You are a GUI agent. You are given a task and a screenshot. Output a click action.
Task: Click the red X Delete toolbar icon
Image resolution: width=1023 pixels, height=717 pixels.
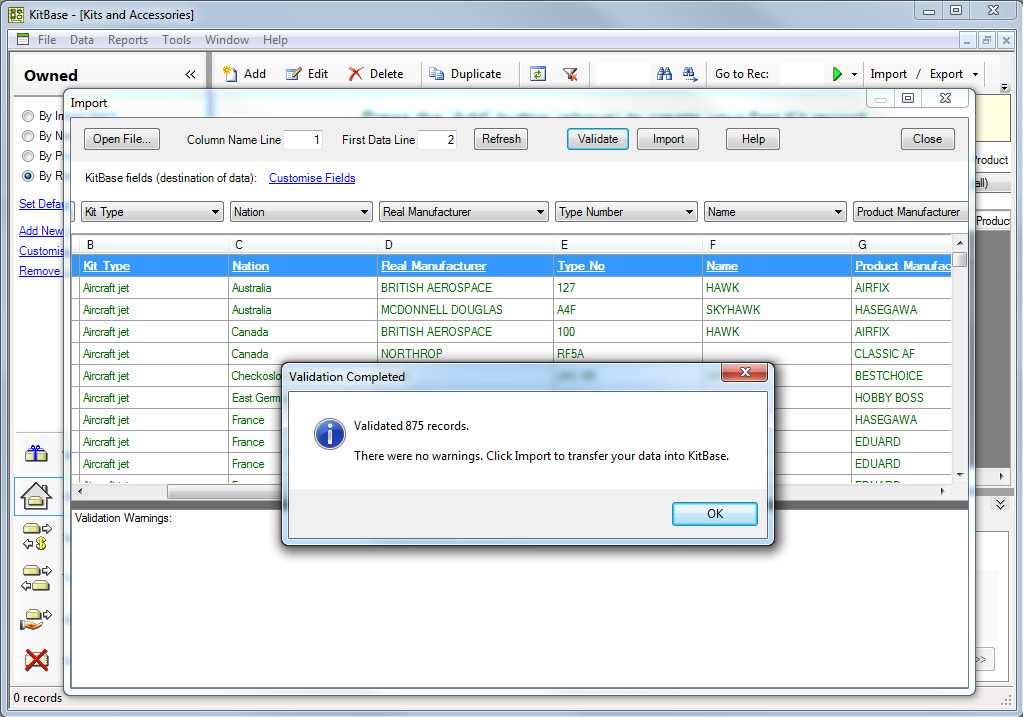click(356, 74)
